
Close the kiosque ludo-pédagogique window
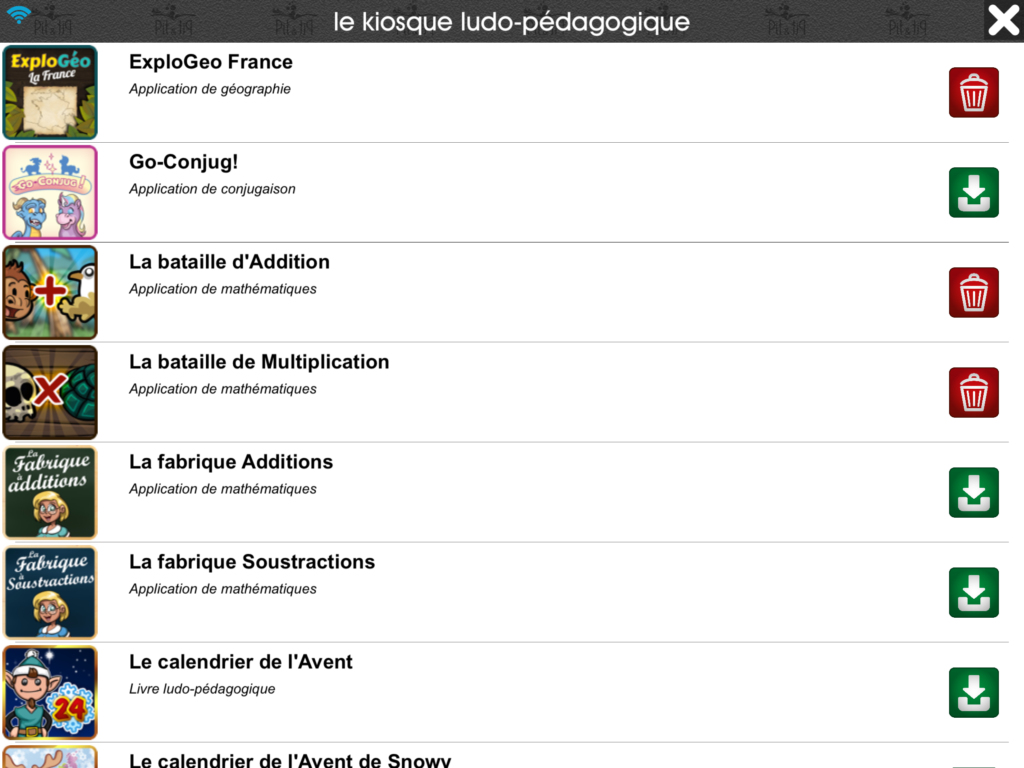[1003, 20]
